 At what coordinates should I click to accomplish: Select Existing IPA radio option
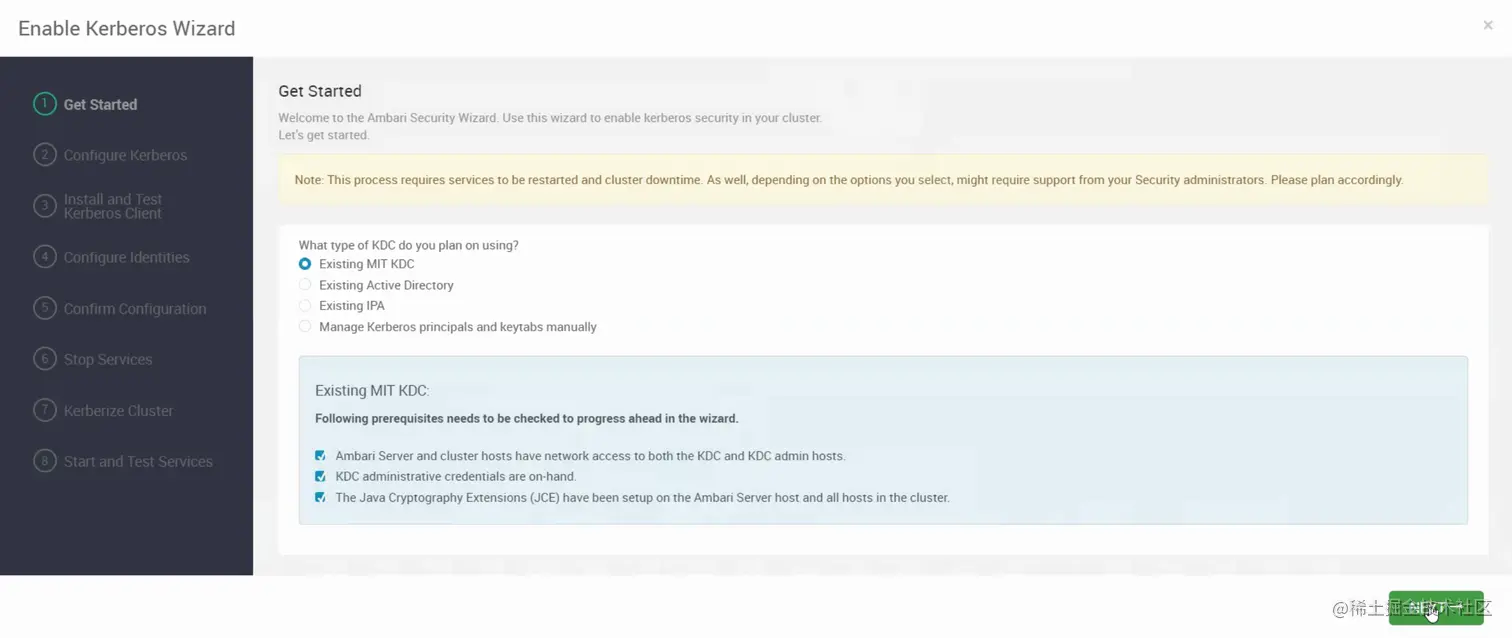305,306
